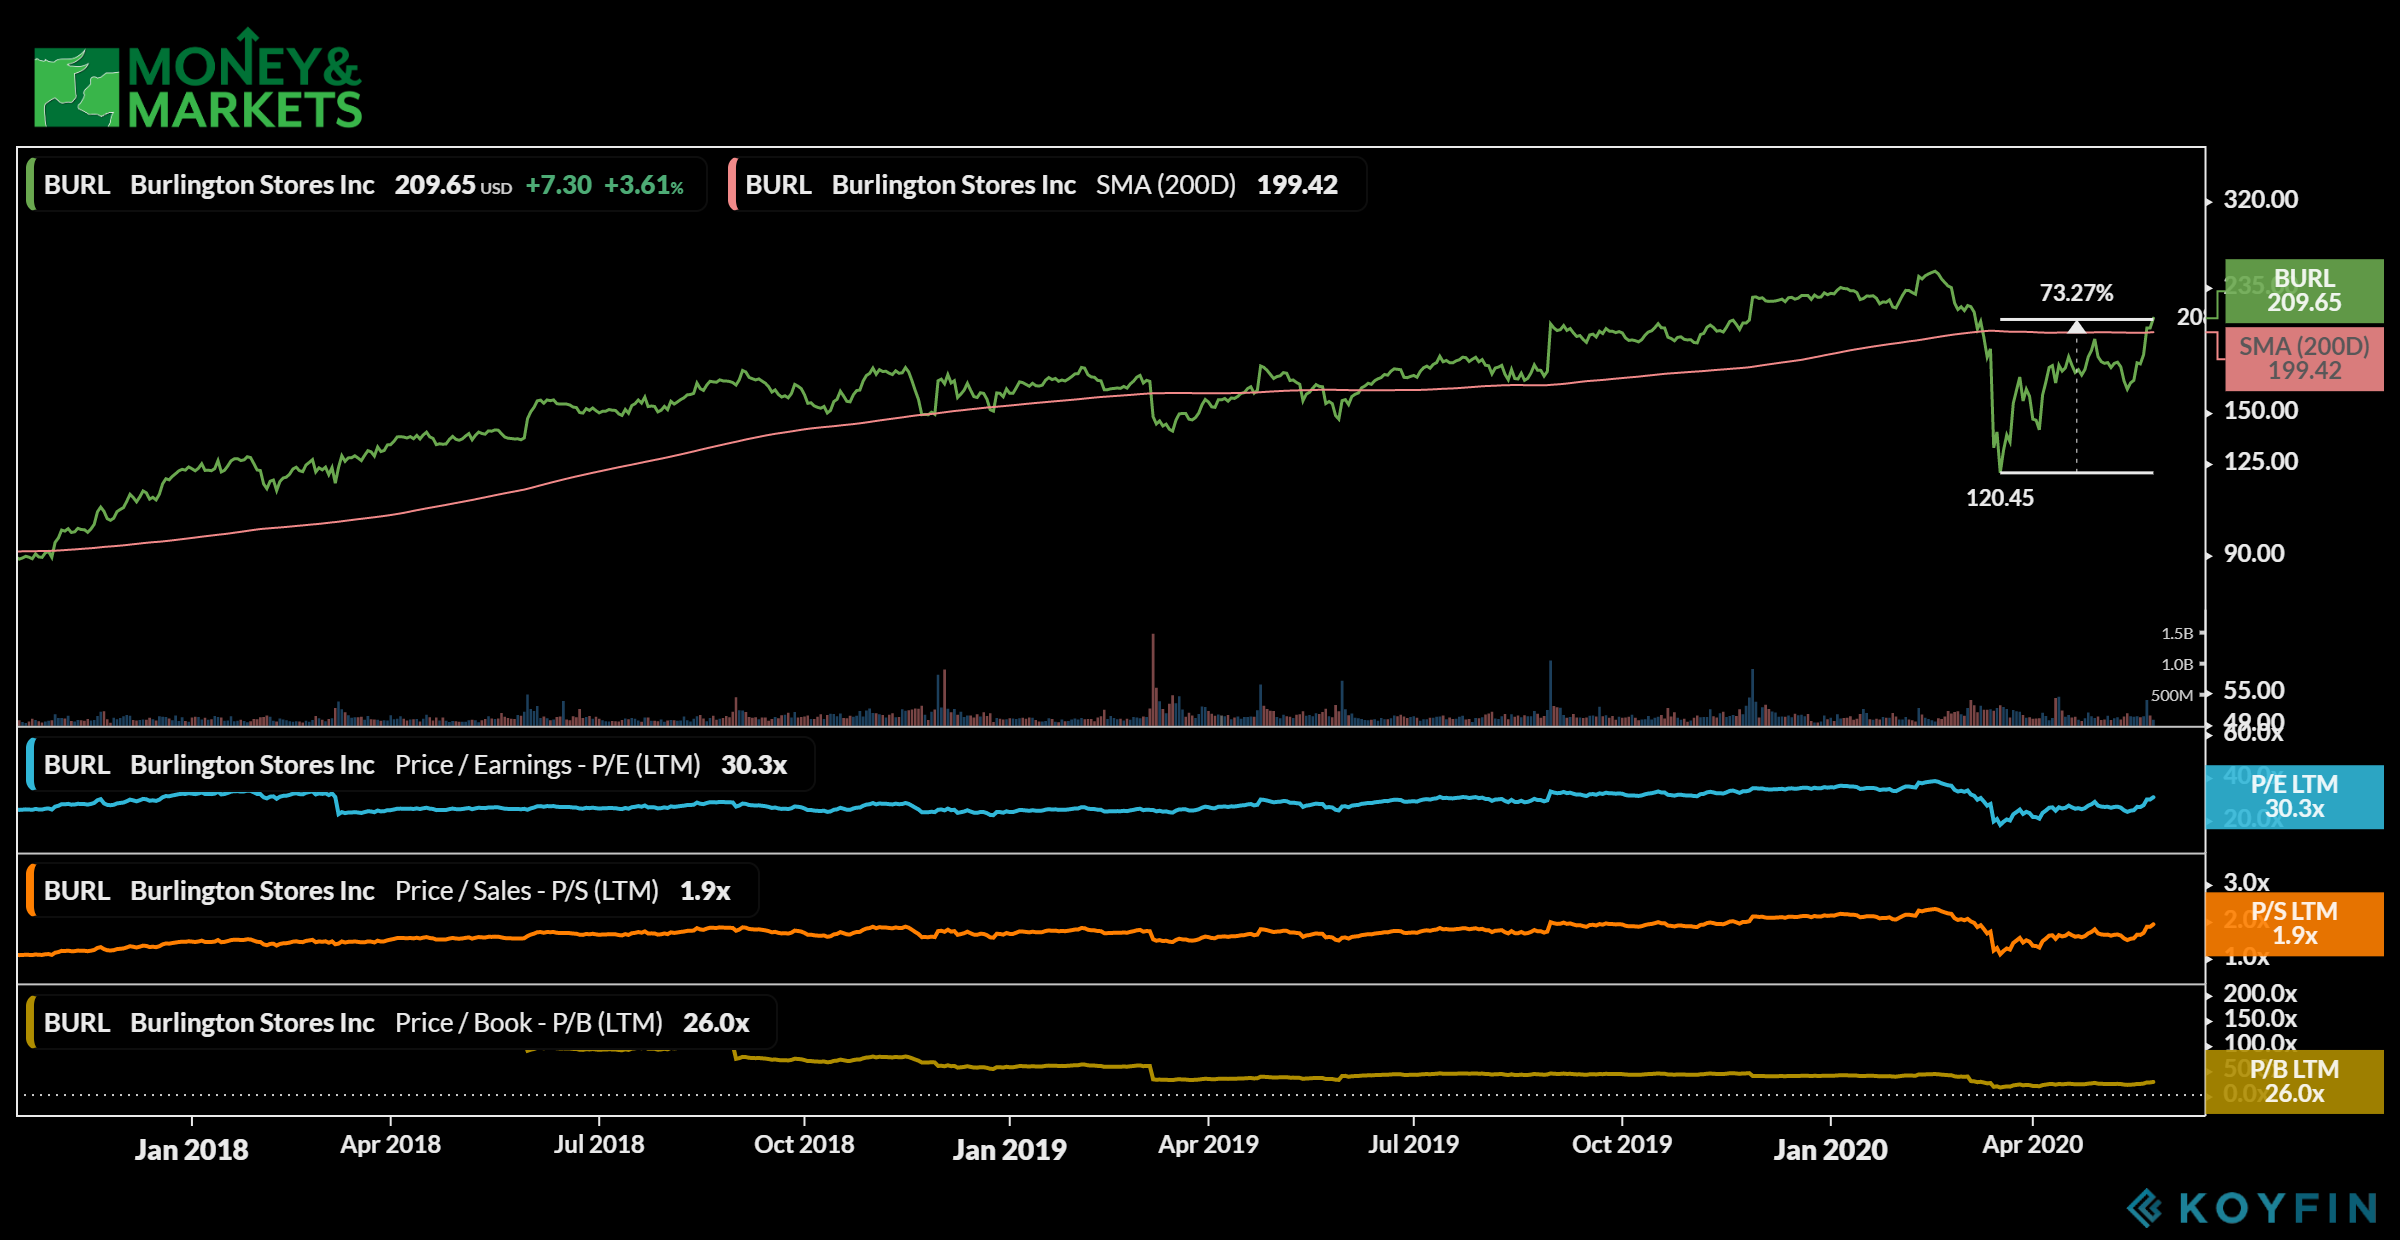Image resolution: width=2400 pixels, height=1240 pixels.
Task: Click the 73.27% gain annotation
Action: point(2076,293)
